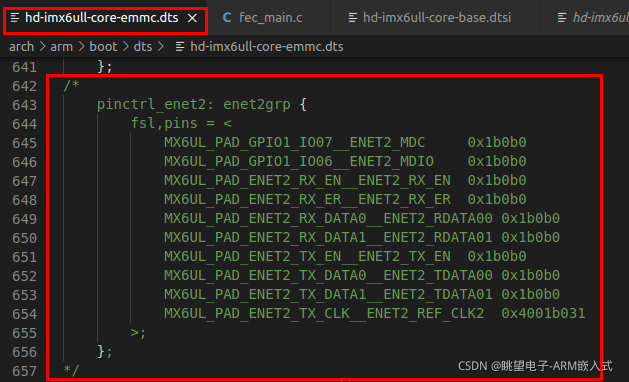Screen dimensions: 629x382
Task: Click 'MX6UL_PAD_ENET2_TX_EN__ENET2_TX_EN' text
Action: tap(307, 256)
